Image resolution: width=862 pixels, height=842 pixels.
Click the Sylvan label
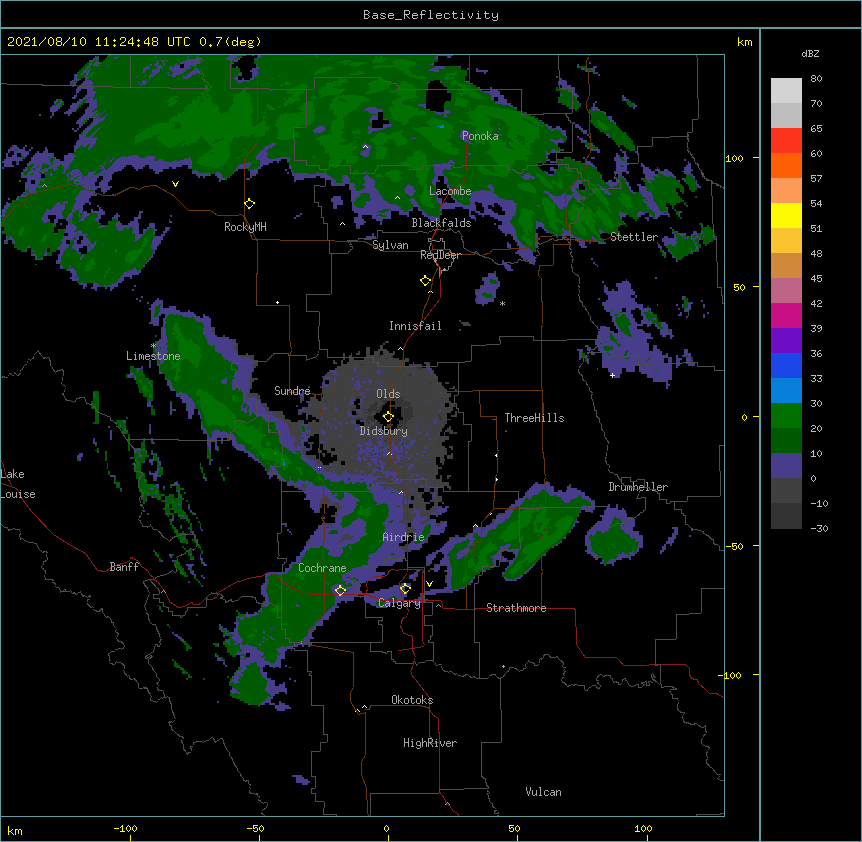[390, 245]
